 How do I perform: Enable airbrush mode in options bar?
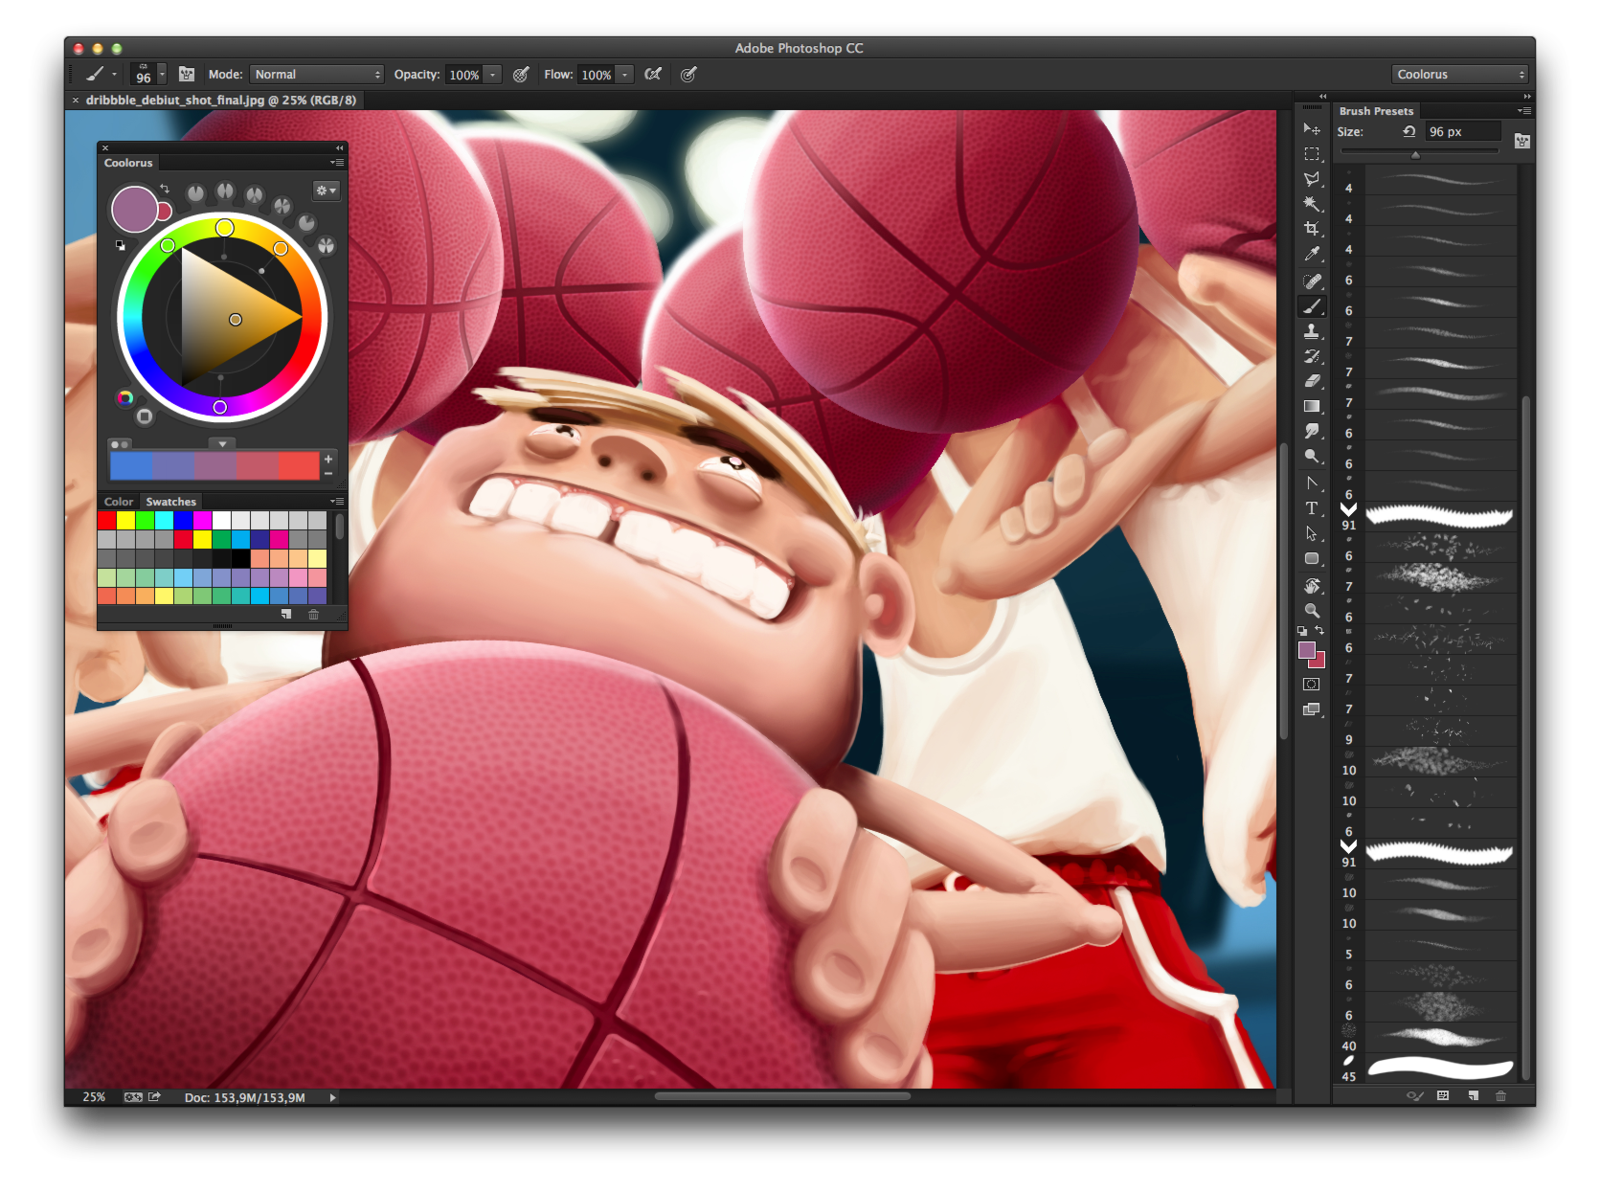point(653,74)
